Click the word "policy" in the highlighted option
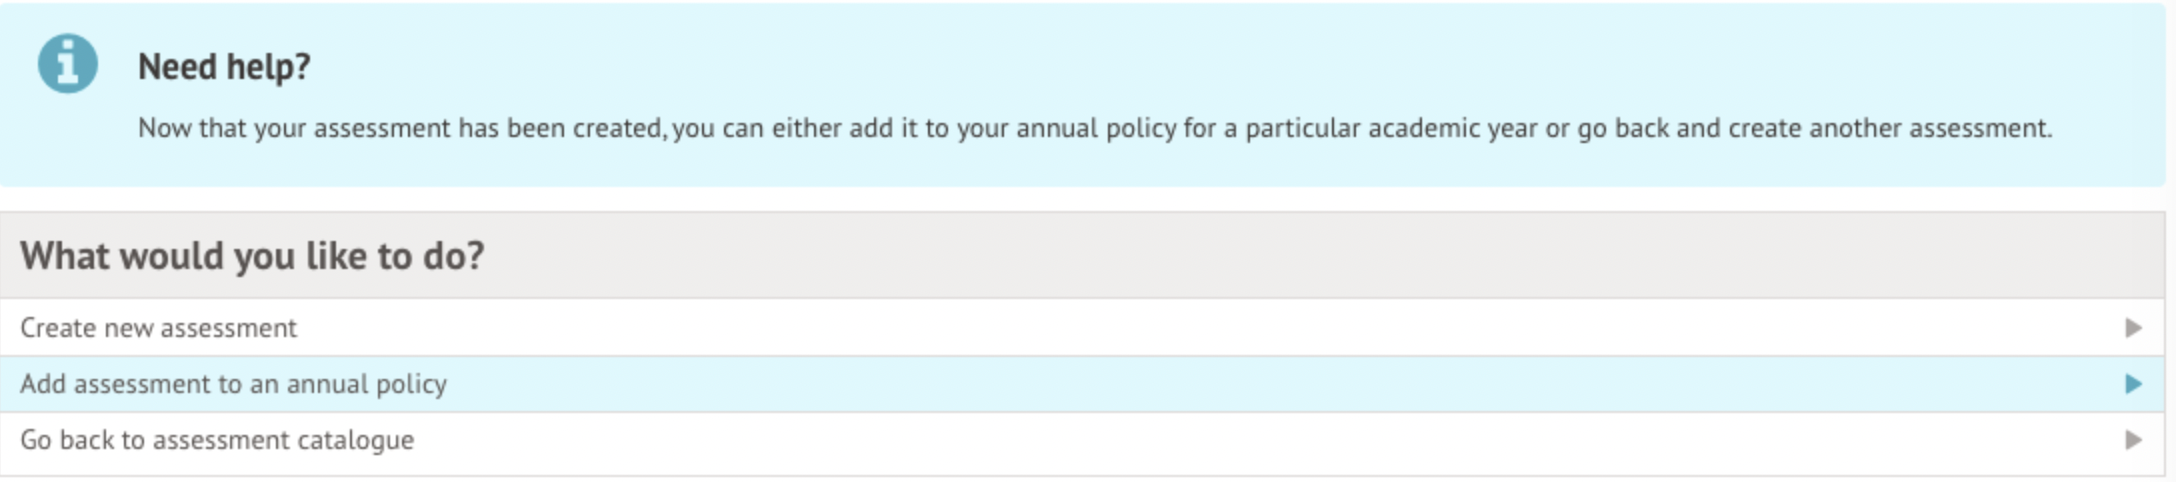 pyautogui.click(x=412, y=384)
